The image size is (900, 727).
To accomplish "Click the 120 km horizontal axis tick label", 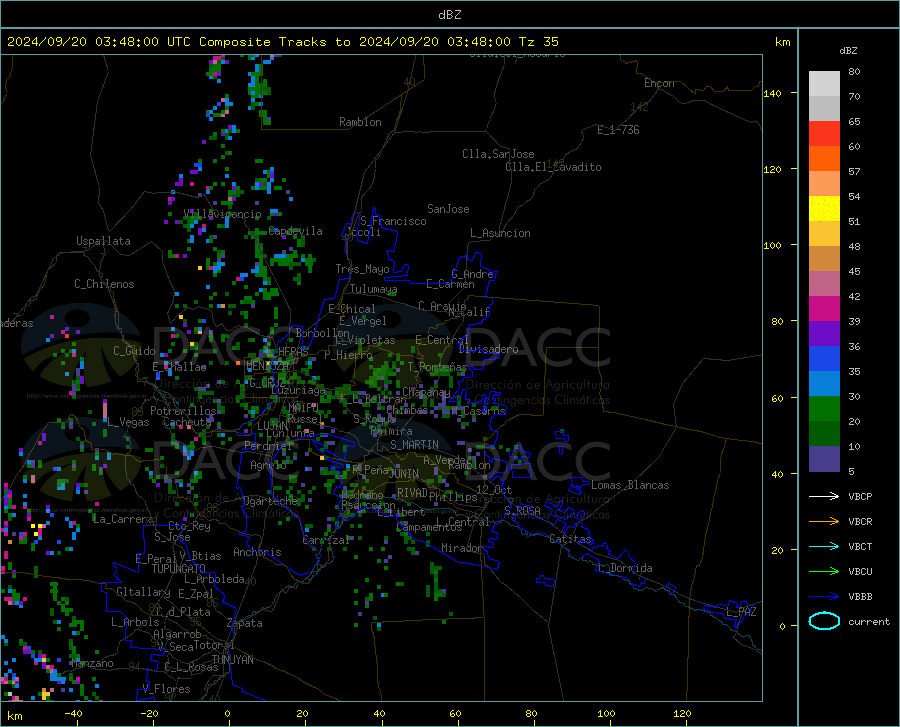I will pyautogui.click(x=682, y=714).
